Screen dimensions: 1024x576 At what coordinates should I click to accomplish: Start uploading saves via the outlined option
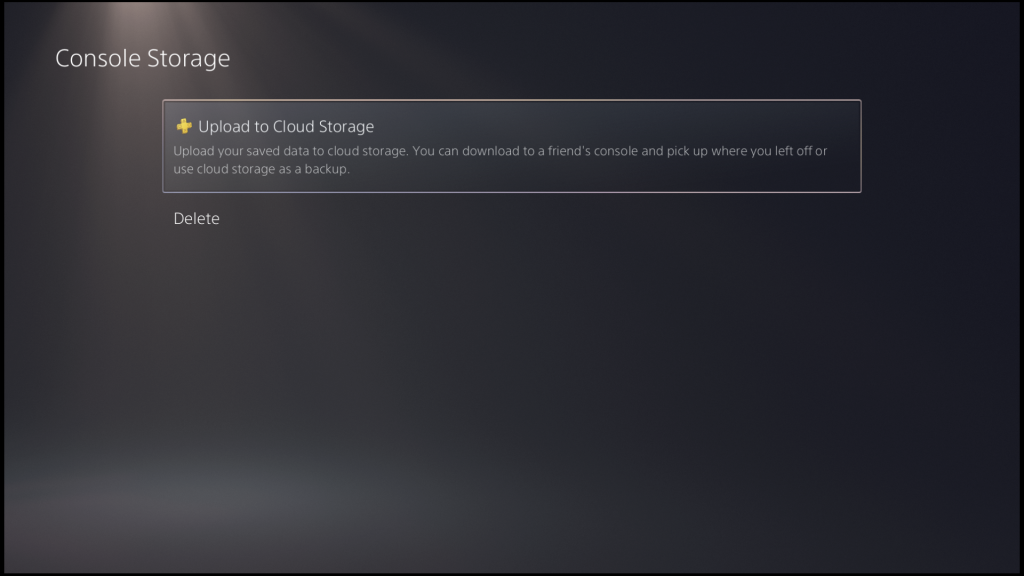click(510, 146)
